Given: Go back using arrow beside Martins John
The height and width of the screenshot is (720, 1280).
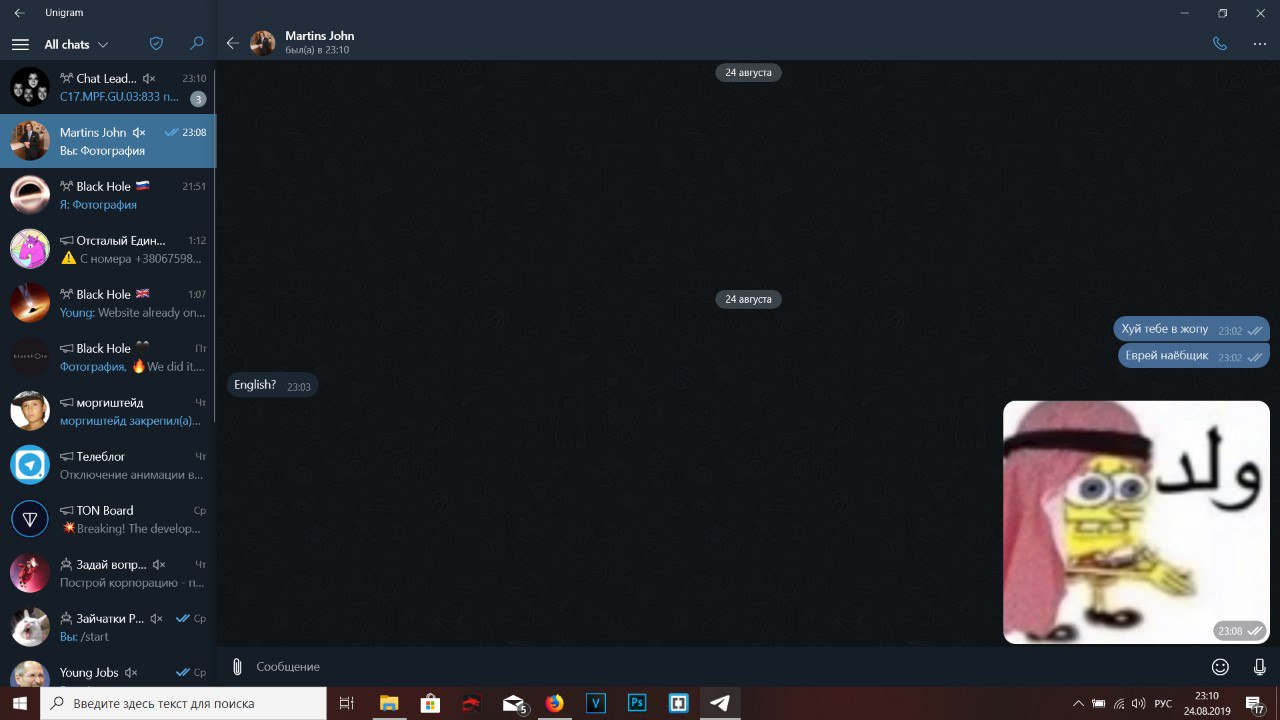Looking at the screenshot, I should click(x=233, y=43).
